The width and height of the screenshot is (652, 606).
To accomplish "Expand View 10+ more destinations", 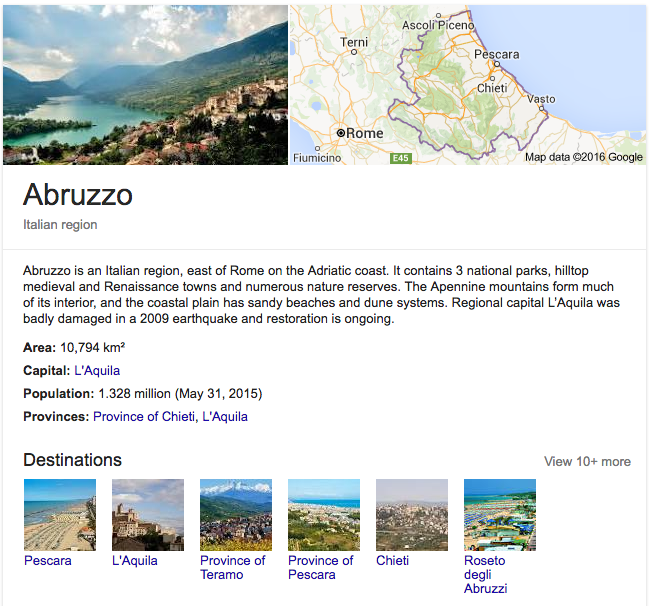I will point(587,461).
